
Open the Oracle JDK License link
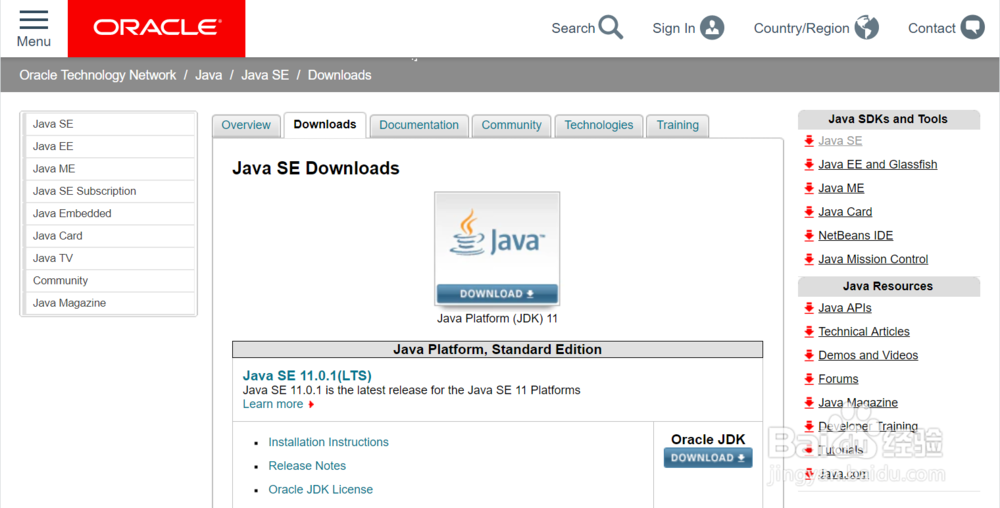click(321, 490)
